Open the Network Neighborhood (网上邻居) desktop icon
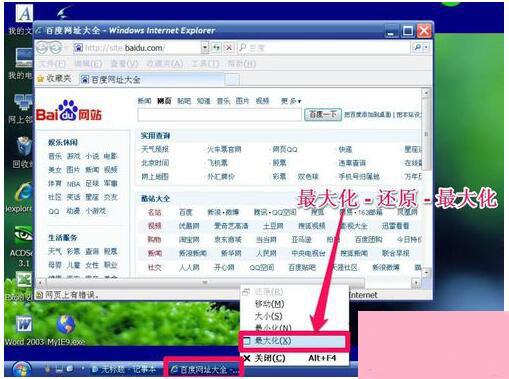Image resolution: width=509 pixels, height=379 pixels. (24, 102)
